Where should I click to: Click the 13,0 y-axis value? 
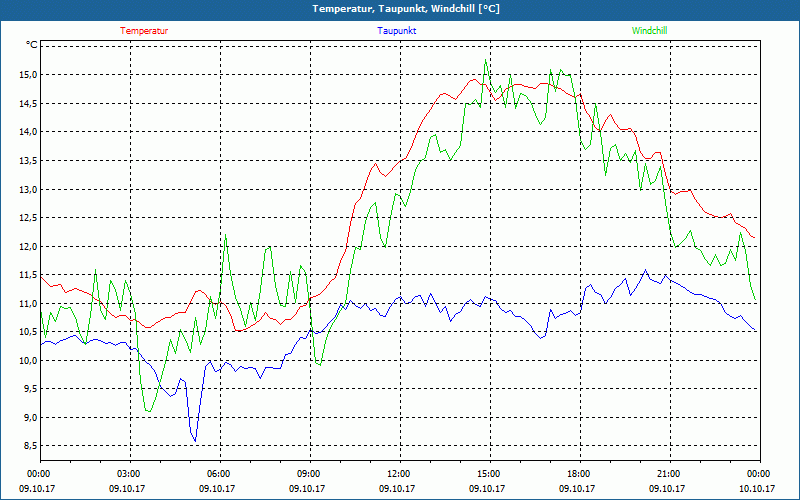(x=29, y=189)
